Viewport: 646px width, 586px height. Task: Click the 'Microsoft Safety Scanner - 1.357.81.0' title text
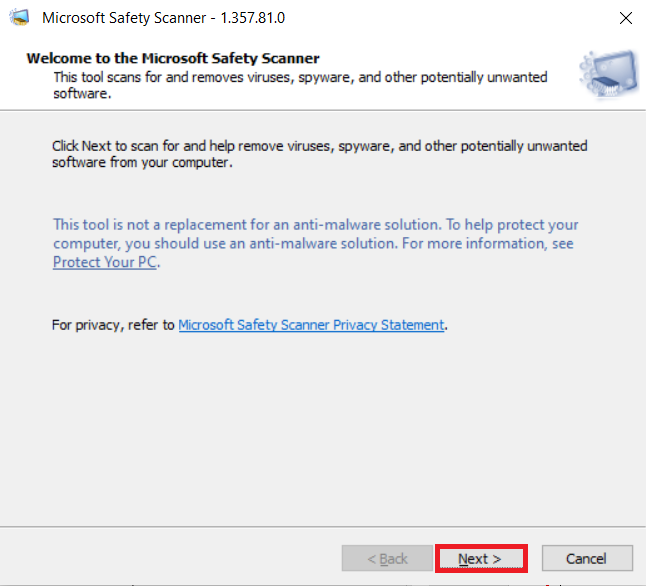pos(163,18)
